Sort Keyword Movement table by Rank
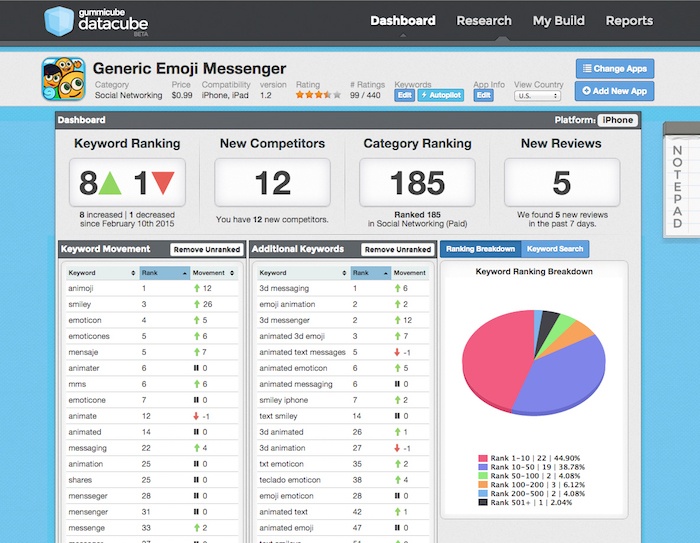This screenshot has height=543, width=700. [x=164, y=273]
